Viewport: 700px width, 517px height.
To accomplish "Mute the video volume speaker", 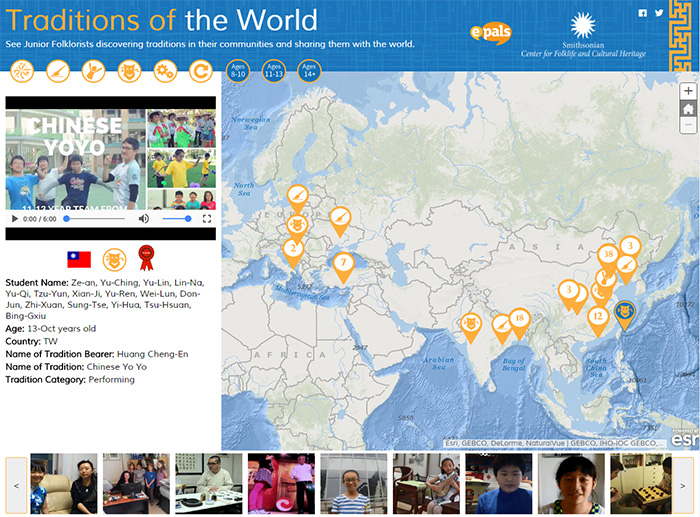I will 144,219.
